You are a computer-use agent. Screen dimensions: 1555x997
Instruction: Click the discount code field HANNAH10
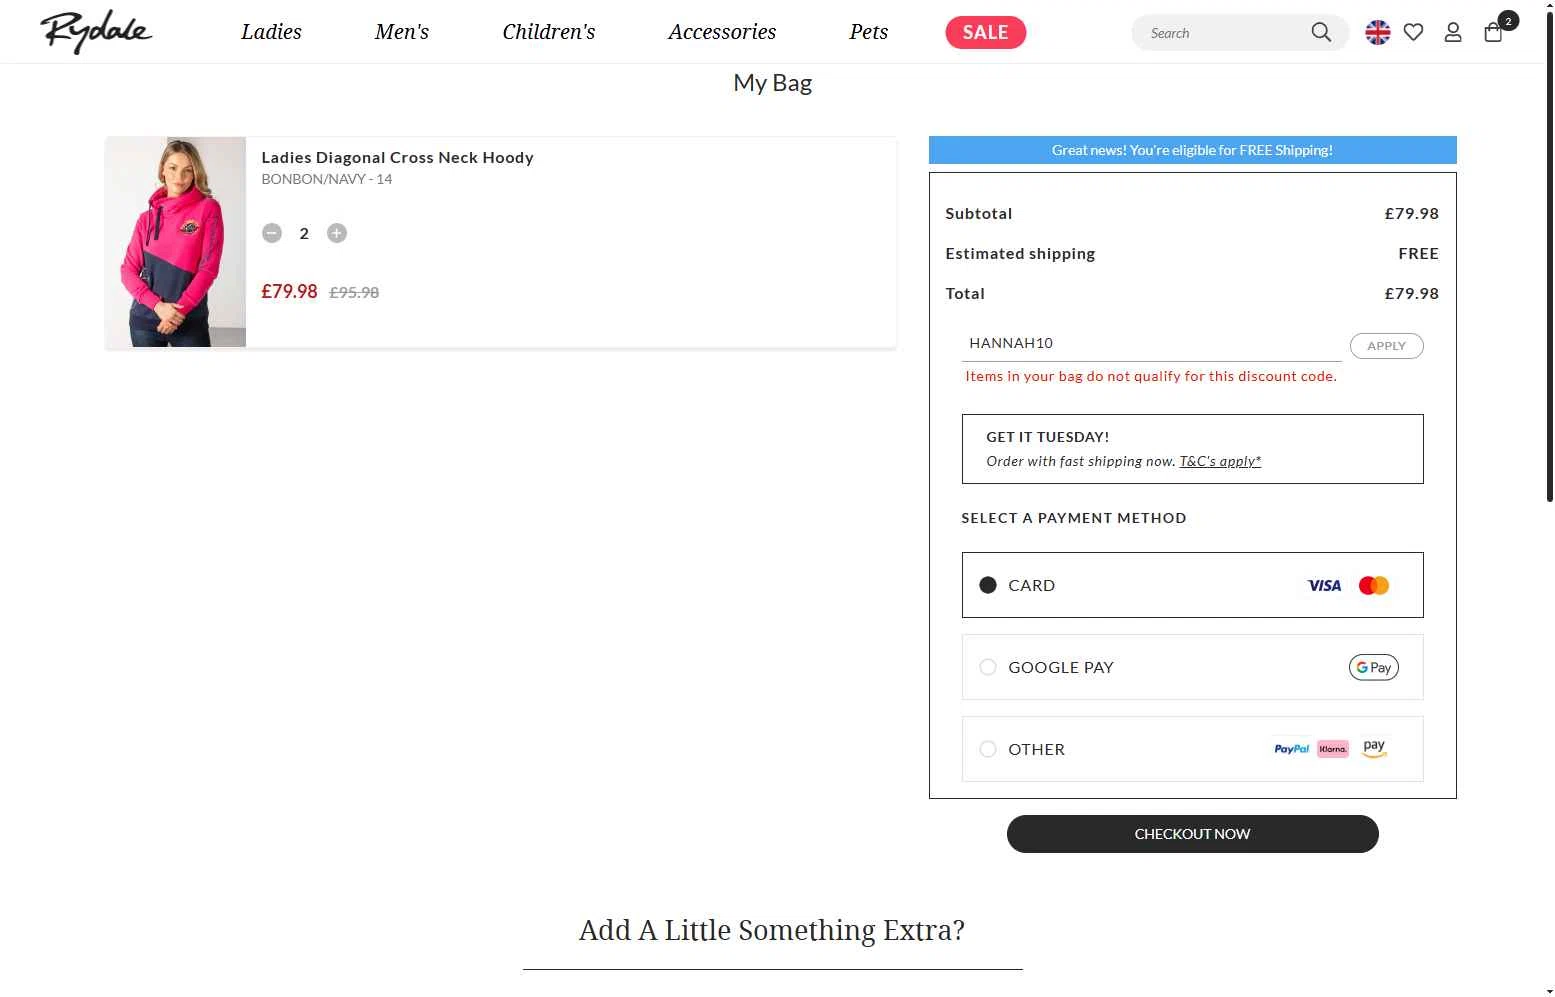pyautogui.click(x=1151, y=343)
